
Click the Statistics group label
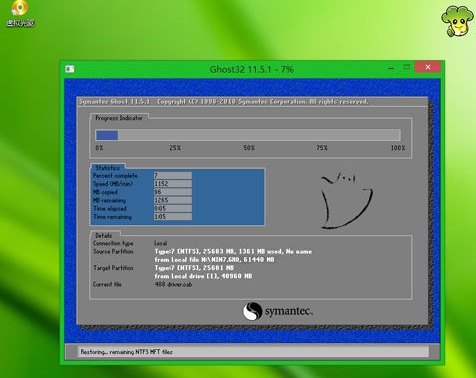107,168
